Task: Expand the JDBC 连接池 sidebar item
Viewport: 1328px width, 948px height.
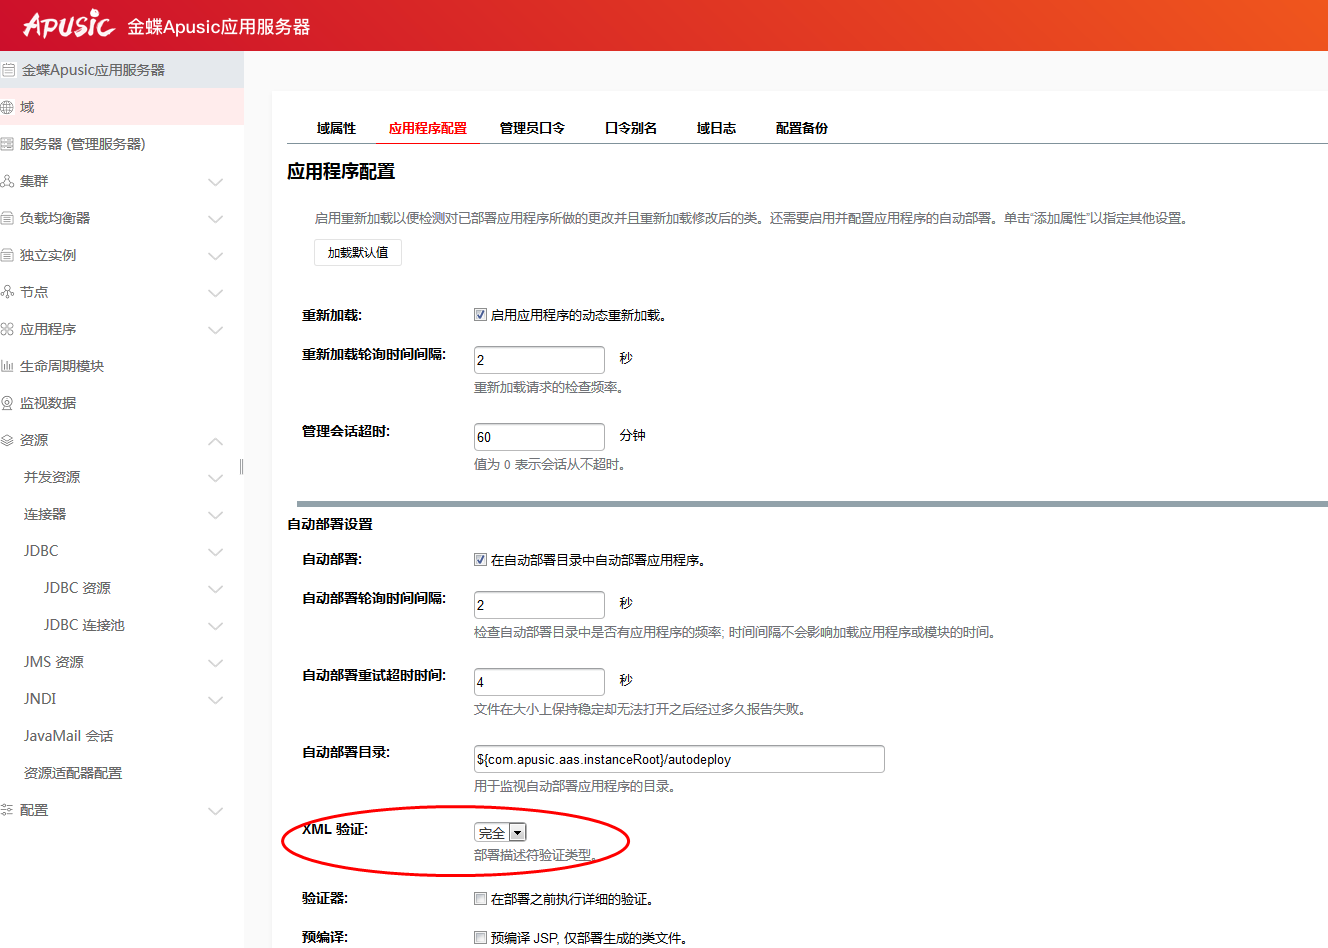Action: click(x=215, y=626)
